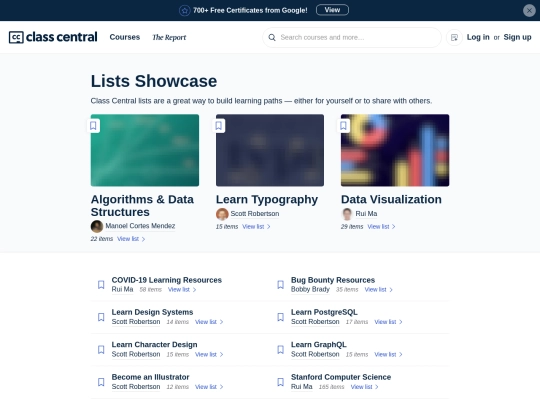Open the Data Visualization thumbnail image

pos(395,150)
